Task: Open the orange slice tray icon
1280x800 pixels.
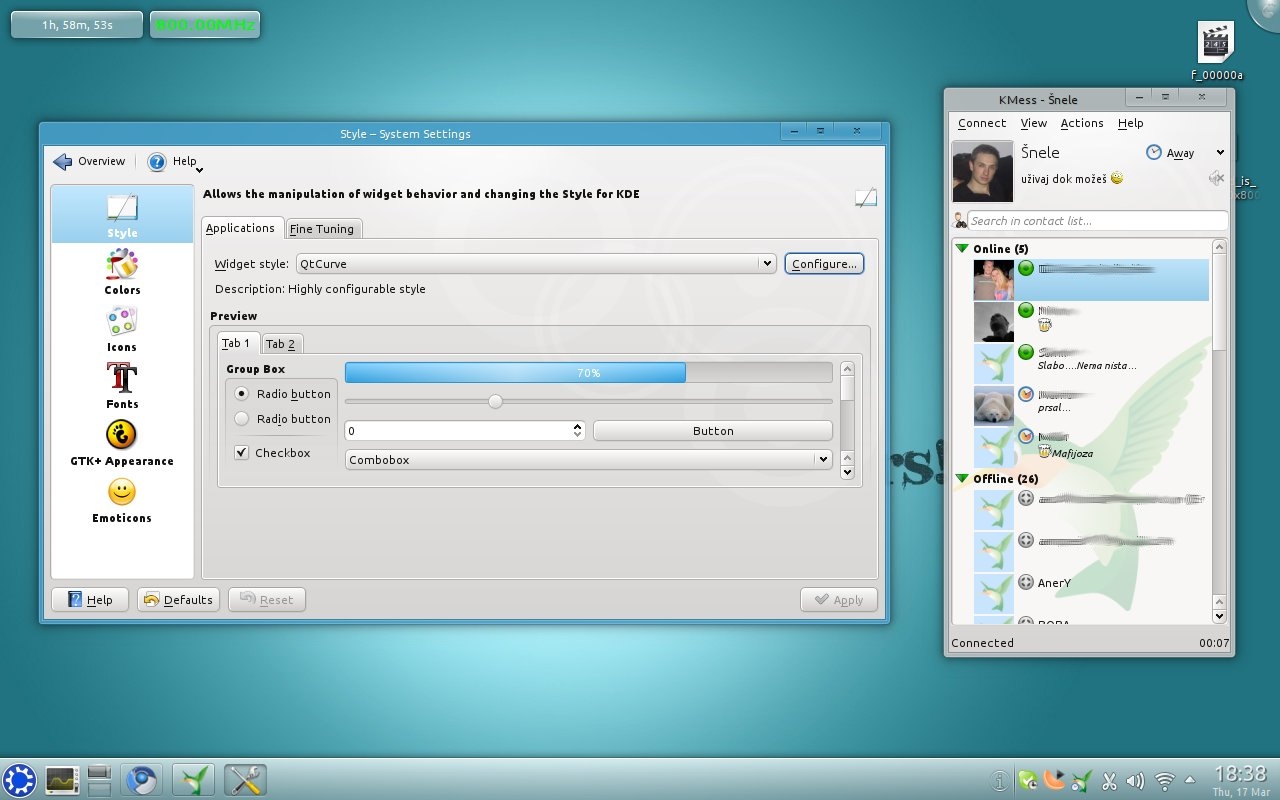Action: click(1053, 781)
